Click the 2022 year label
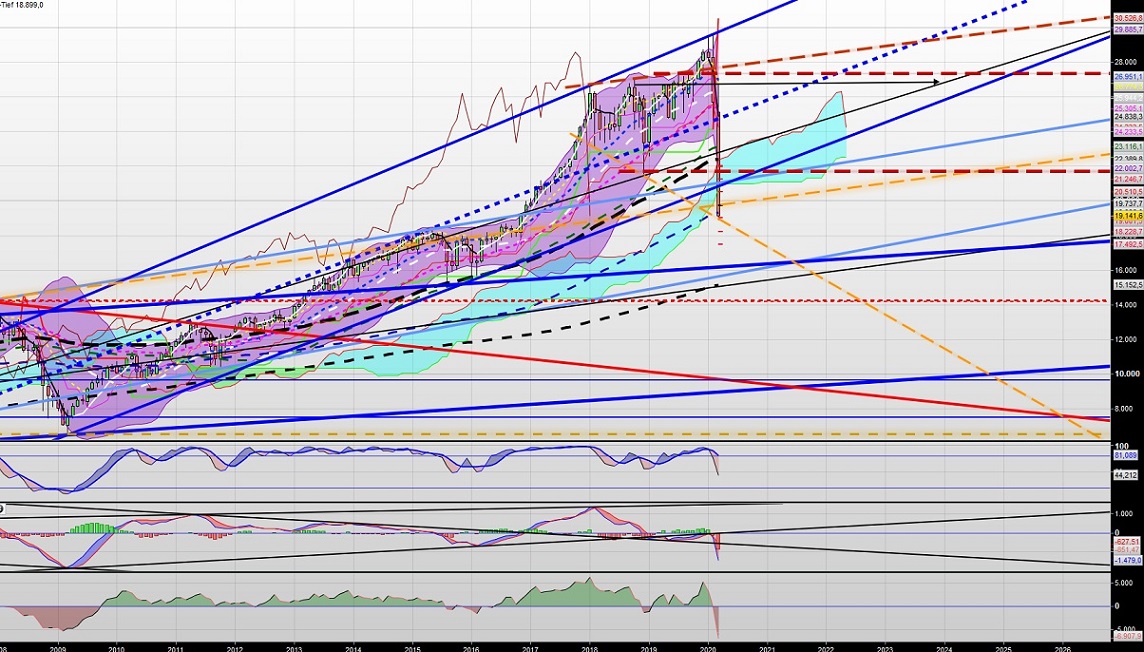 tap(826, 648)
